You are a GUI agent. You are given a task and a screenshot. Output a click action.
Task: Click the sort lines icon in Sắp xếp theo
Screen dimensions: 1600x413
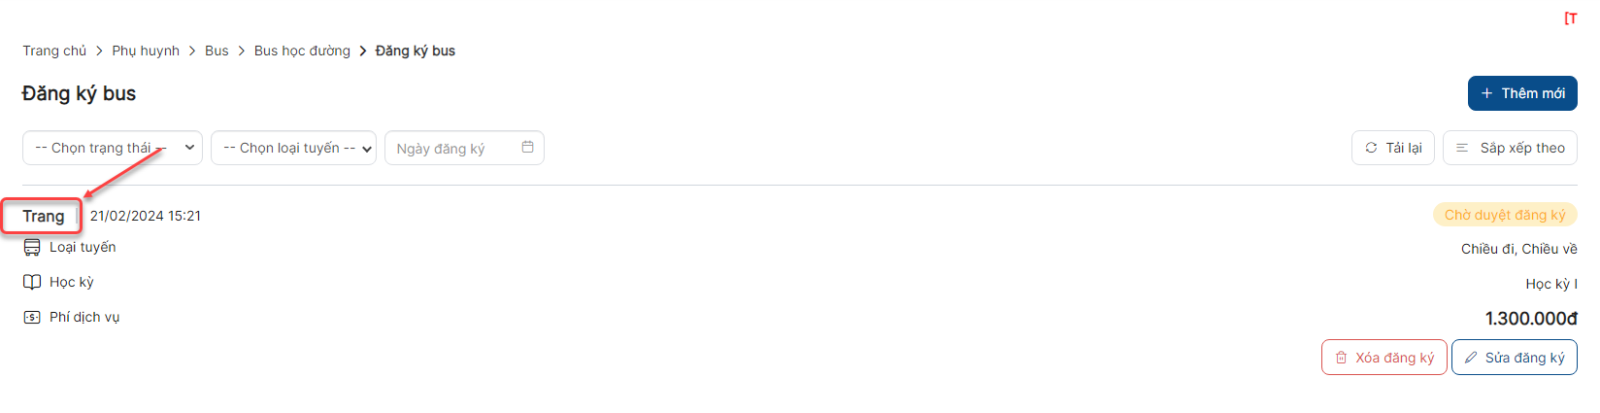[1462, 148]
